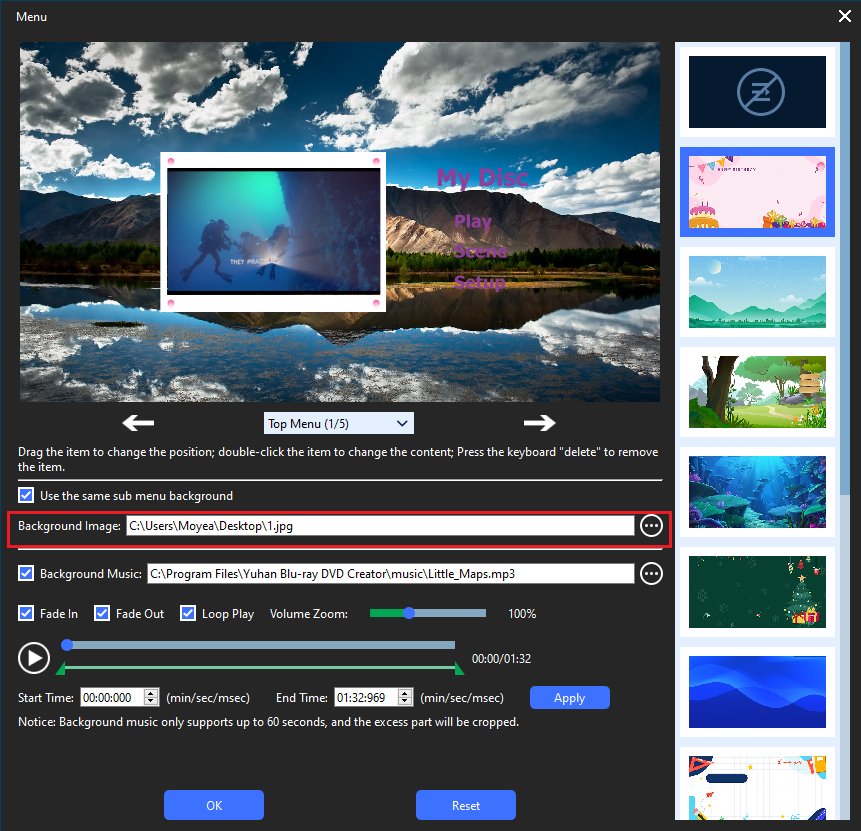Screen dimensions: 861x831
Task: Click the End Time spinner arrows
Action: point(406,698)
